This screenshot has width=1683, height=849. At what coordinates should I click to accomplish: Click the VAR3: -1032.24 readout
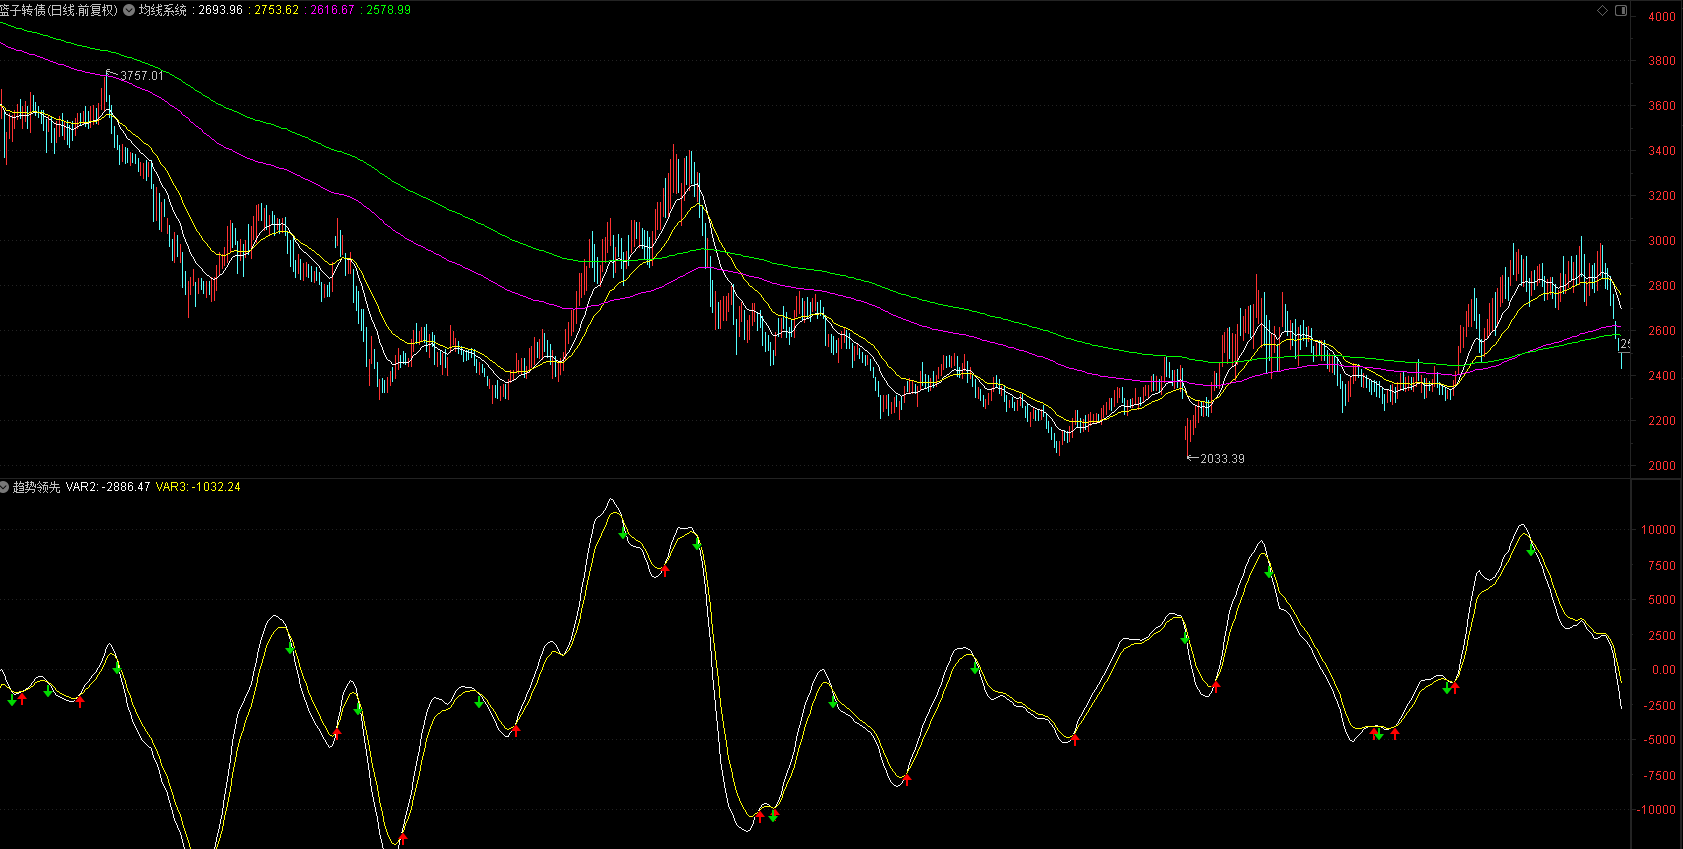[x=198, y=487]
